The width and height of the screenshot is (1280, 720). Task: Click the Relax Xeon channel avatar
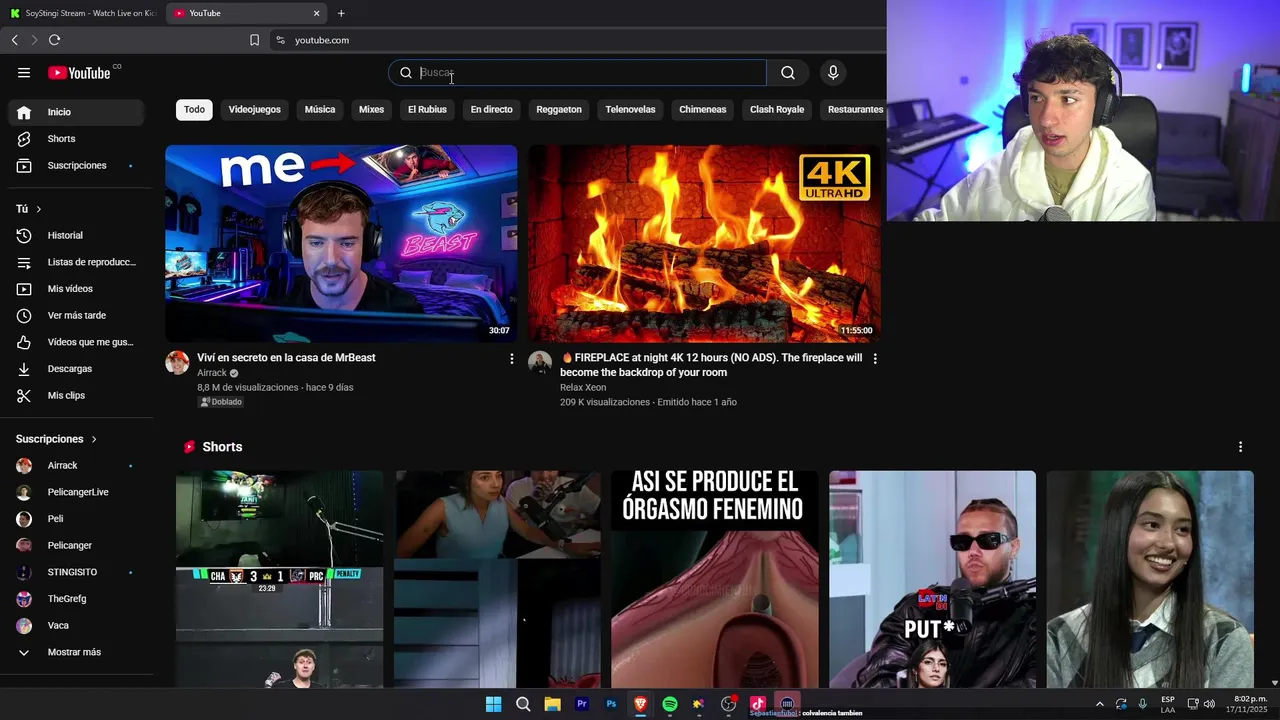pyautogui.click(x=540, y=362)
